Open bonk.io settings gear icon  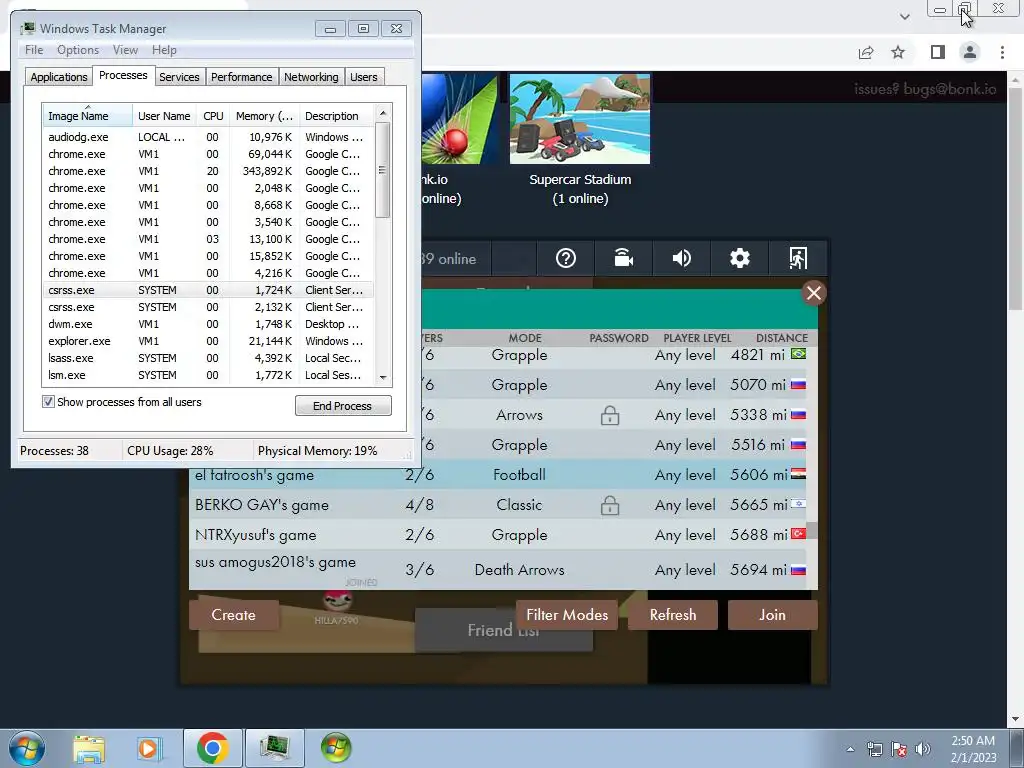(x=739, y=259)
